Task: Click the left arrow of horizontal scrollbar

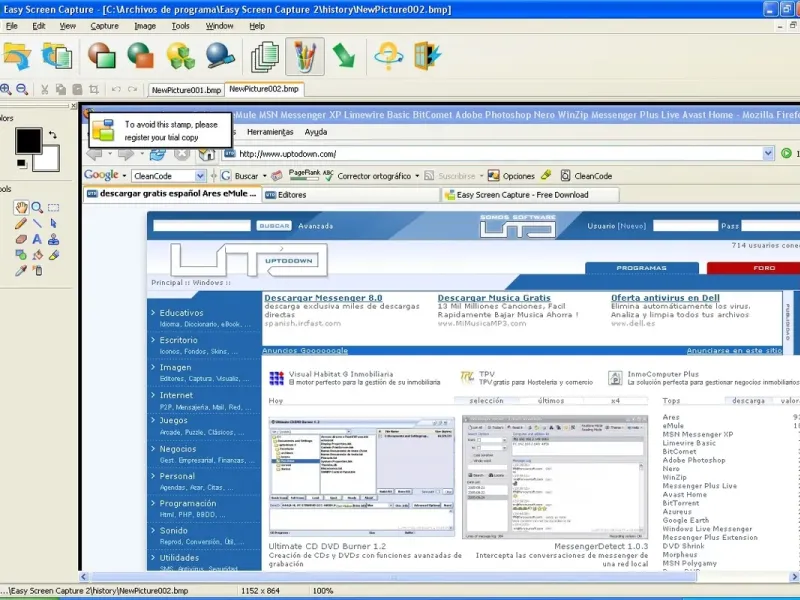Action: pos(84,577)
